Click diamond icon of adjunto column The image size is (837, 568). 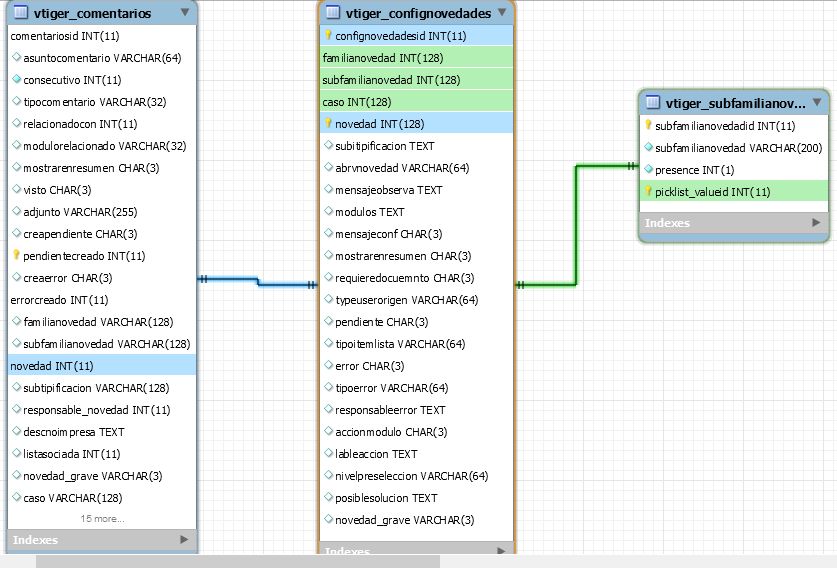point(17,211)
